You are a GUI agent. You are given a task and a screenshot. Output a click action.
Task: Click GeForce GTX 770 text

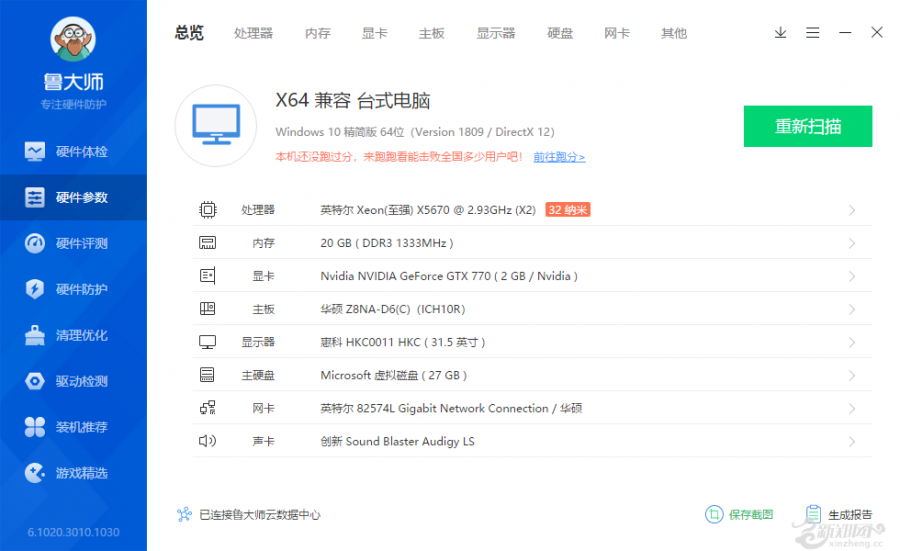[x=449, y=276]
